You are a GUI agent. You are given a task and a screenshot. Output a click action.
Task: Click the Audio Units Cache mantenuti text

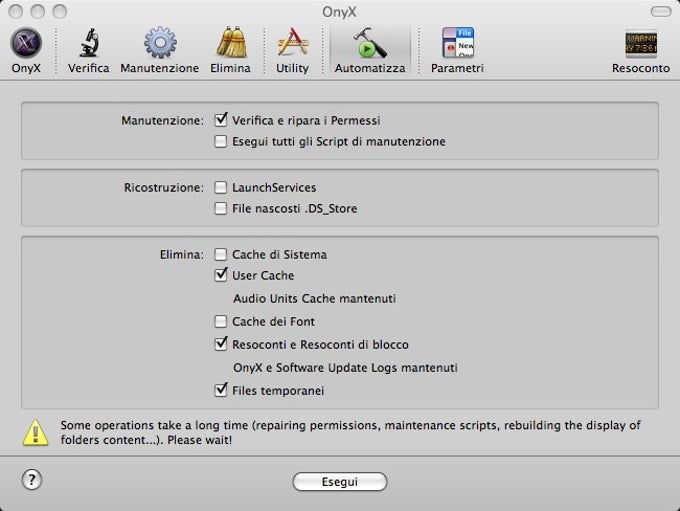point(314,298)
